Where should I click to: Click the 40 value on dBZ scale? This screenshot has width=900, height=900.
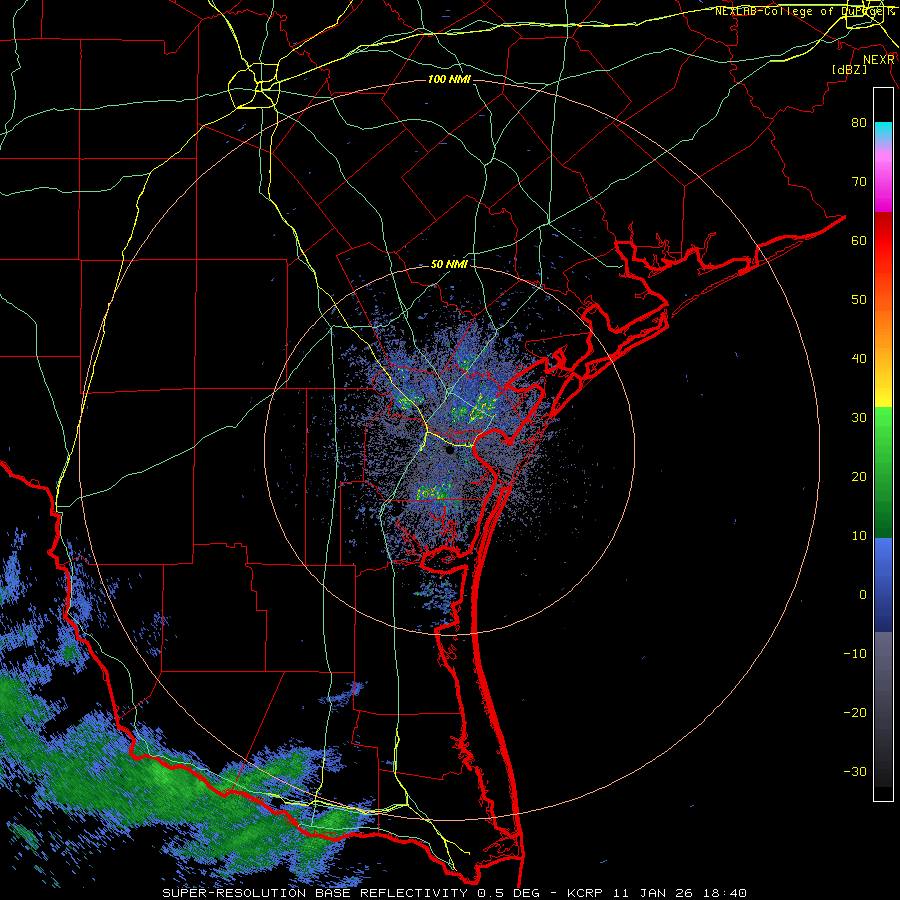pyautogui.click(x=859, y=359)
